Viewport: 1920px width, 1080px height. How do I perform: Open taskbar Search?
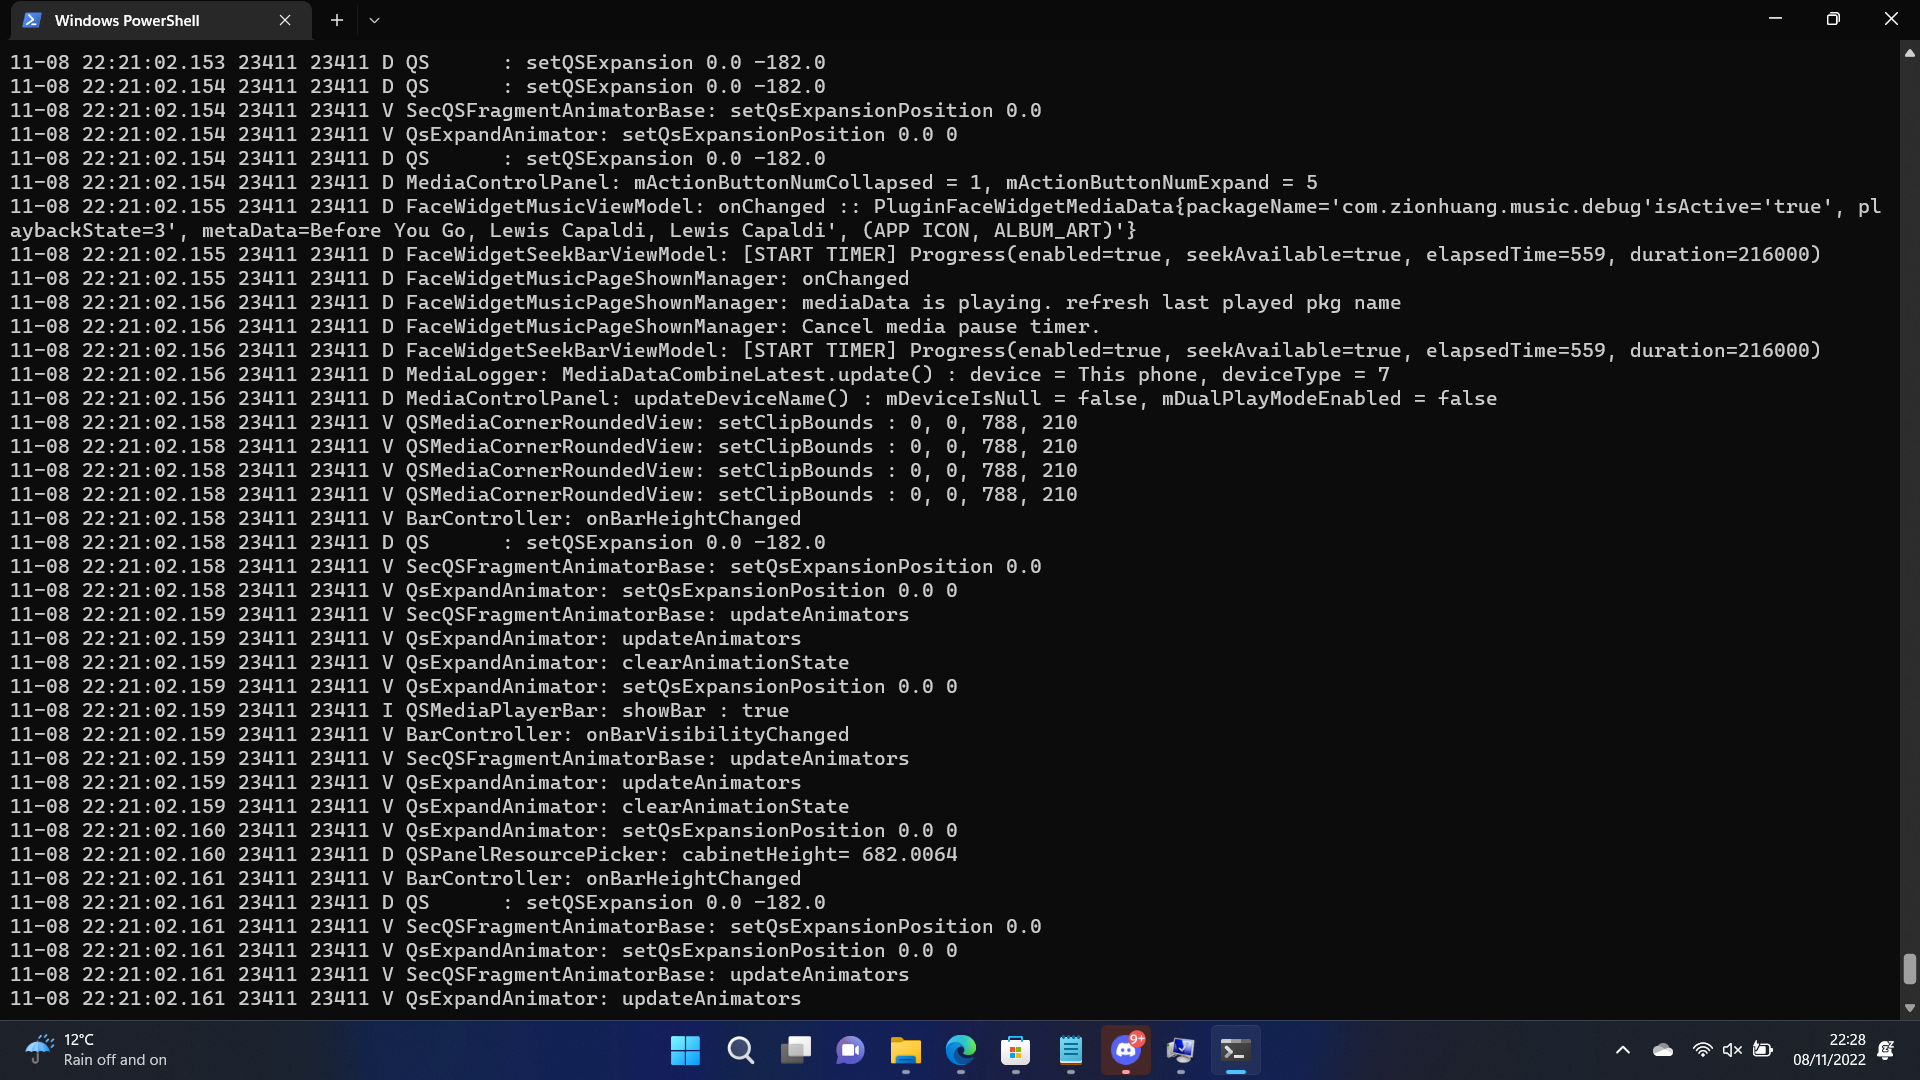[740, 1050]
